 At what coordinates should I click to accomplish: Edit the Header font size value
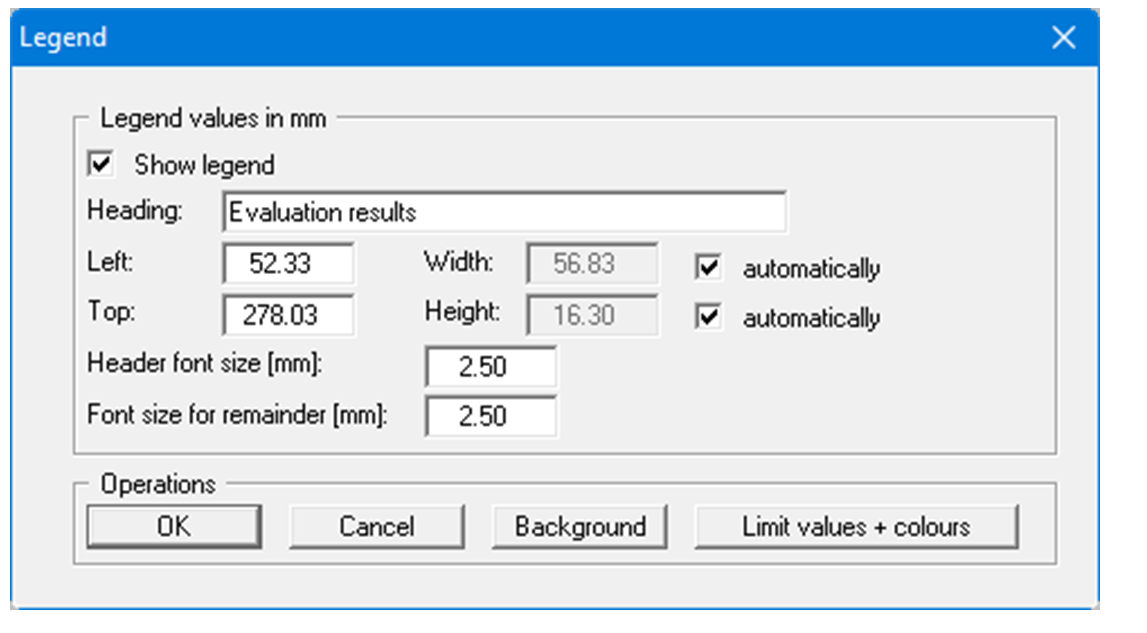pyautogui.click(x=492, y=366)
